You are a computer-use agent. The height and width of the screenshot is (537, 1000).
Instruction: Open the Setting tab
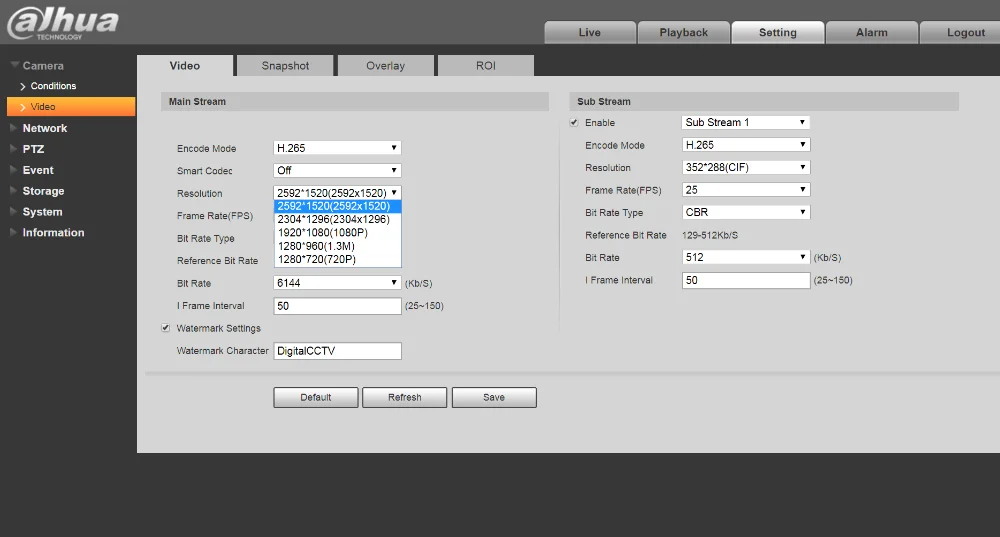tap(777, 33)
